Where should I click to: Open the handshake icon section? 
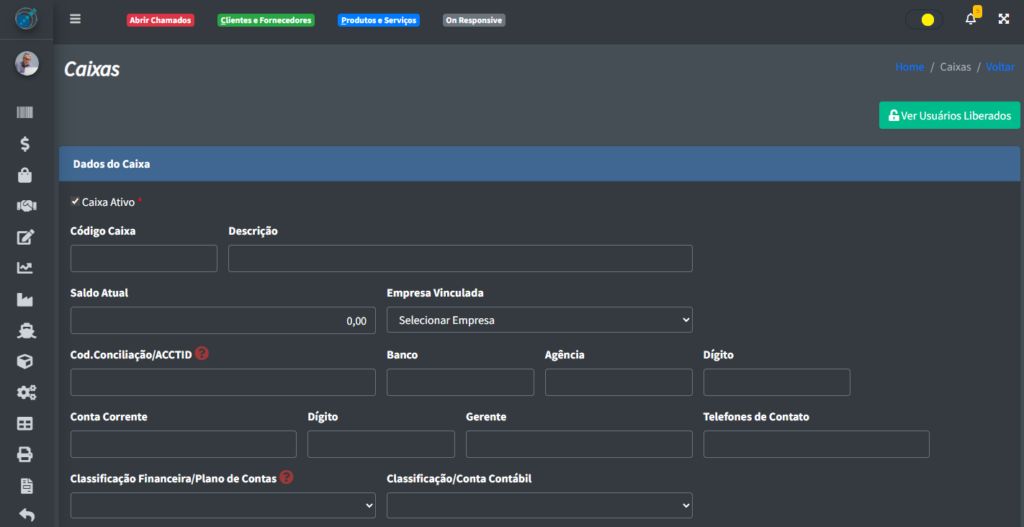point(26,206)
